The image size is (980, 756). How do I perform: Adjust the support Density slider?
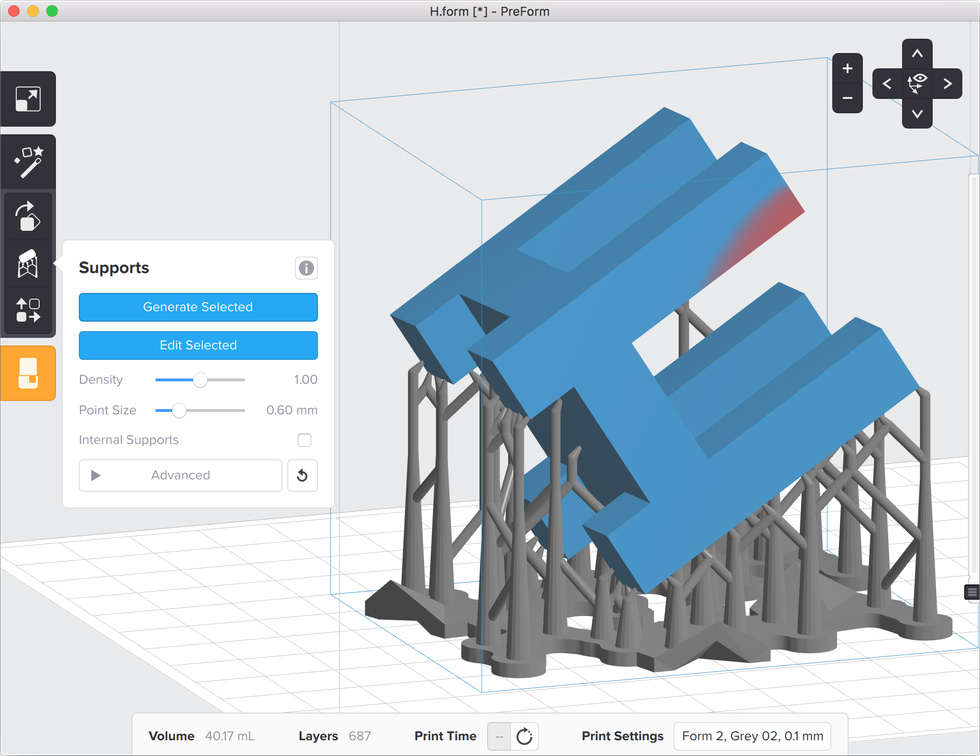199,380
